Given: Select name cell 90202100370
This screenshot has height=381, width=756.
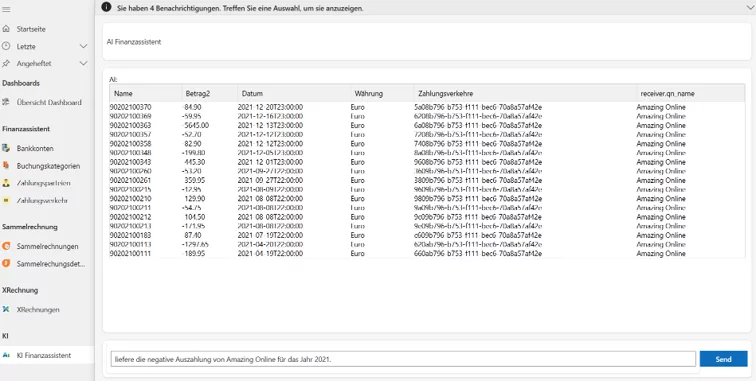Looking at the screenshot, I should tap(130, 107).
